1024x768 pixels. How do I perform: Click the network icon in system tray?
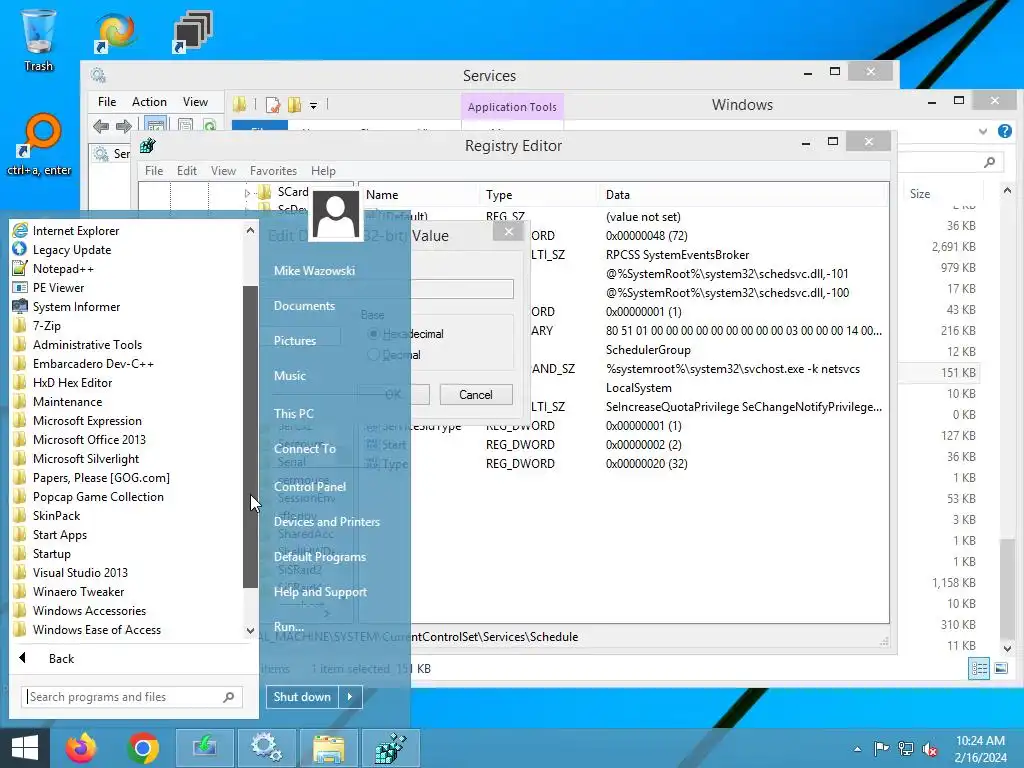point(906,749)
